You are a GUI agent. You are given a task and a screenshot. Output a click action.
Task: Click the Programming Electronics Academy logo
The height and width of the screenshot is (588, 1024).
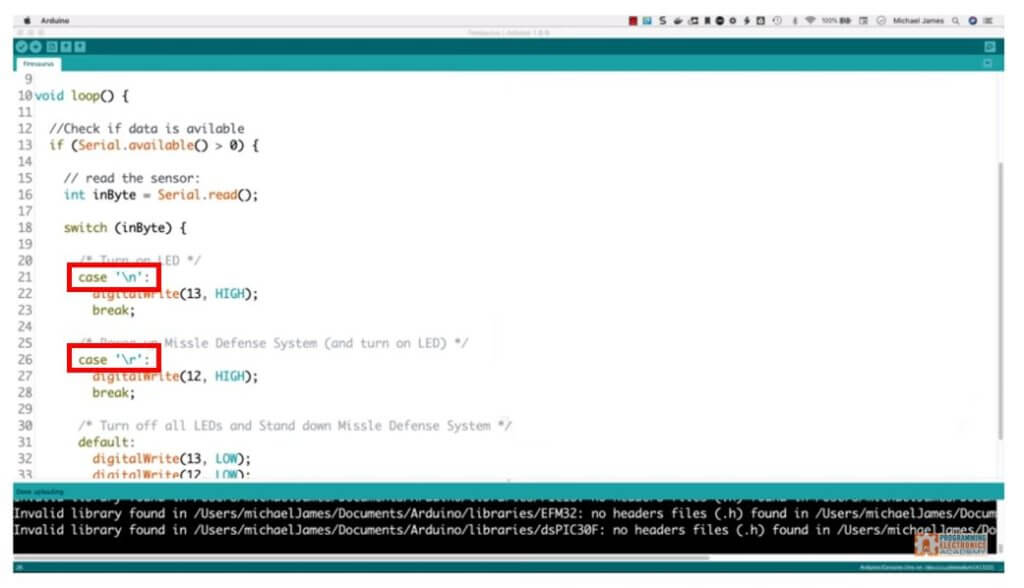950,545
